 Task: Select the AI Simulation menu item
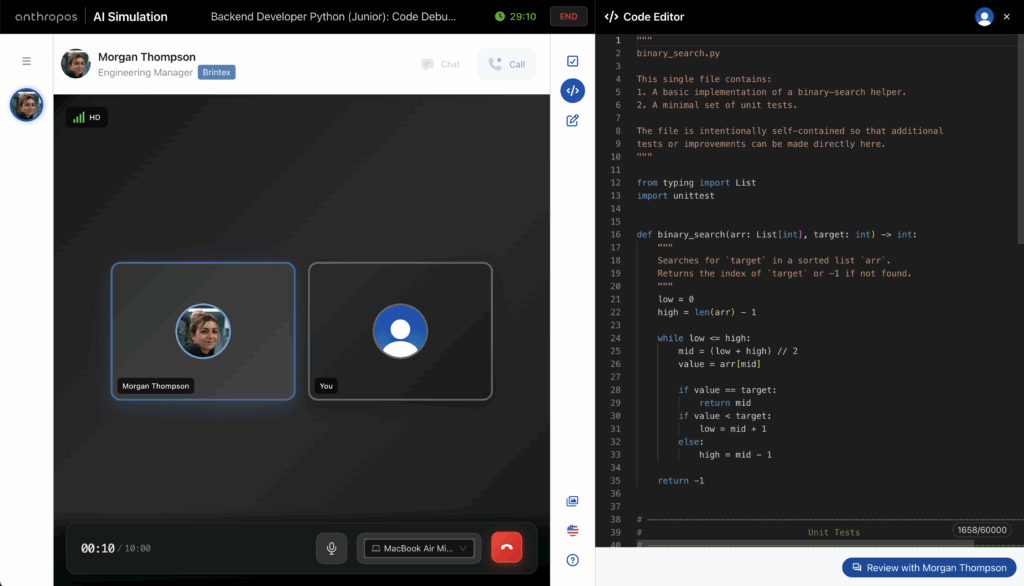[128, 16]
